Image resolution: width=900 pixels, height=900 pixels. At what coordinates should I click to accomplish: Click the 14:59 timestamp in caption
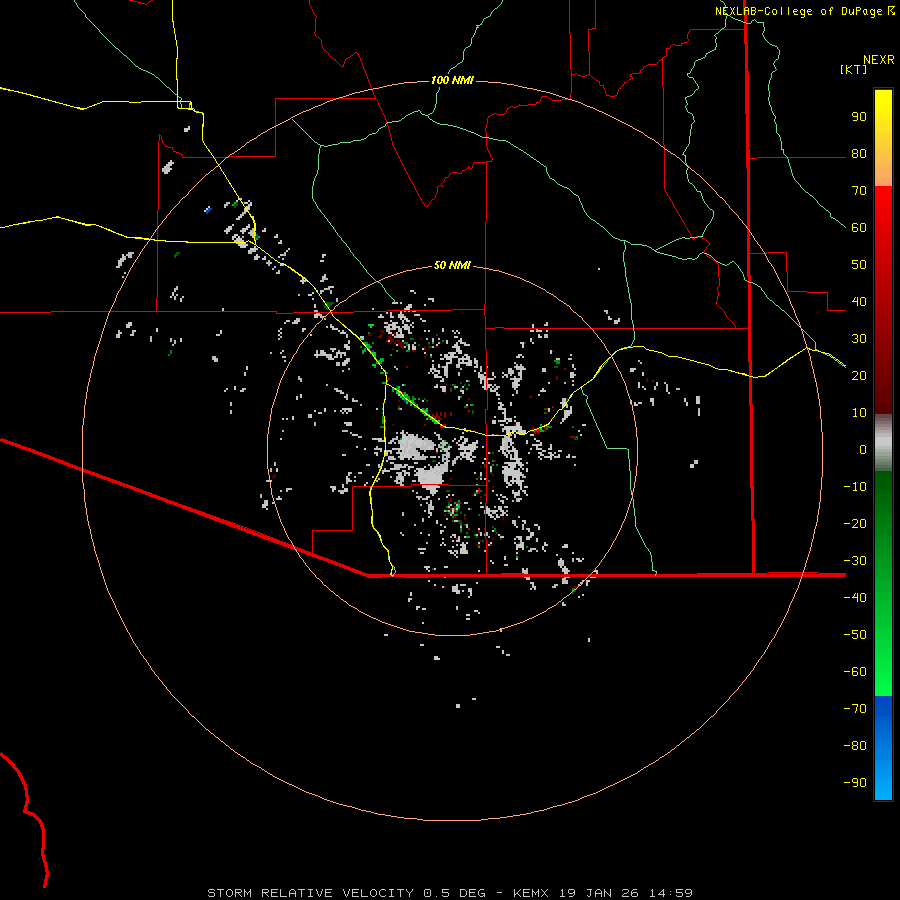click(x=671, y=893)
